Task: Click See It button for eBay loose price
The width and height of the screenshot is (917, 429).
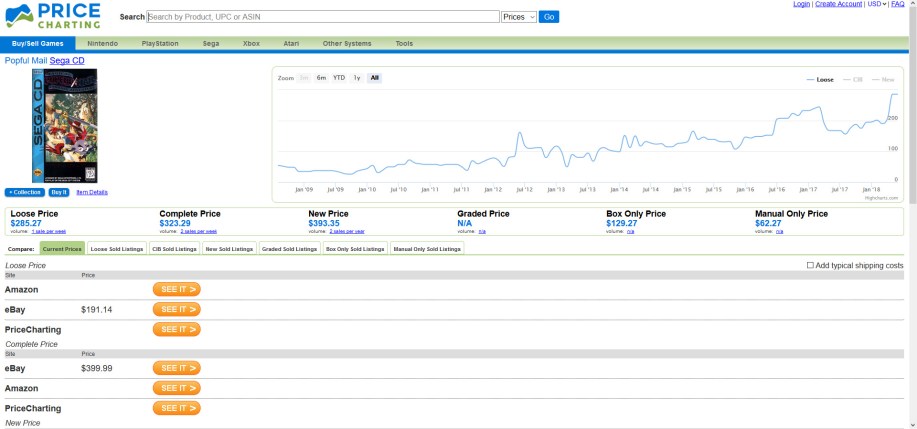Action: click(x=176, y=309)
